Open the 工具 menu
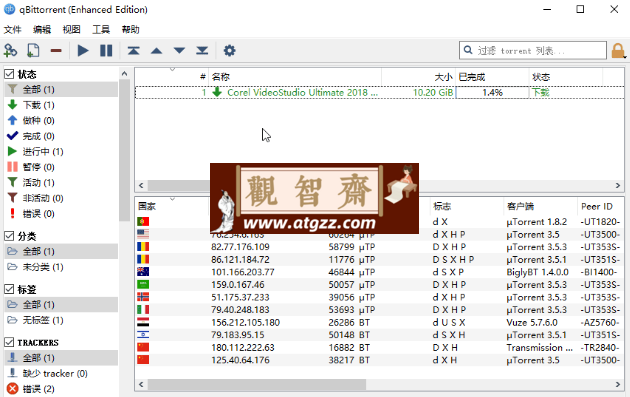The width and height of the screenshot is (630, 397). pos(101,29)
